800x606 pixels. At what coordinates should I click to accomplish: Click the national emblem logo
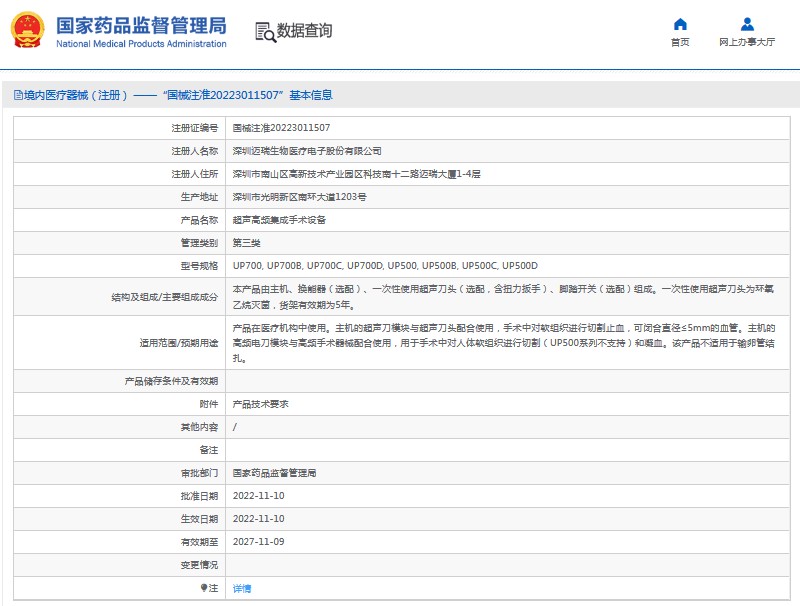pos(28,32)
